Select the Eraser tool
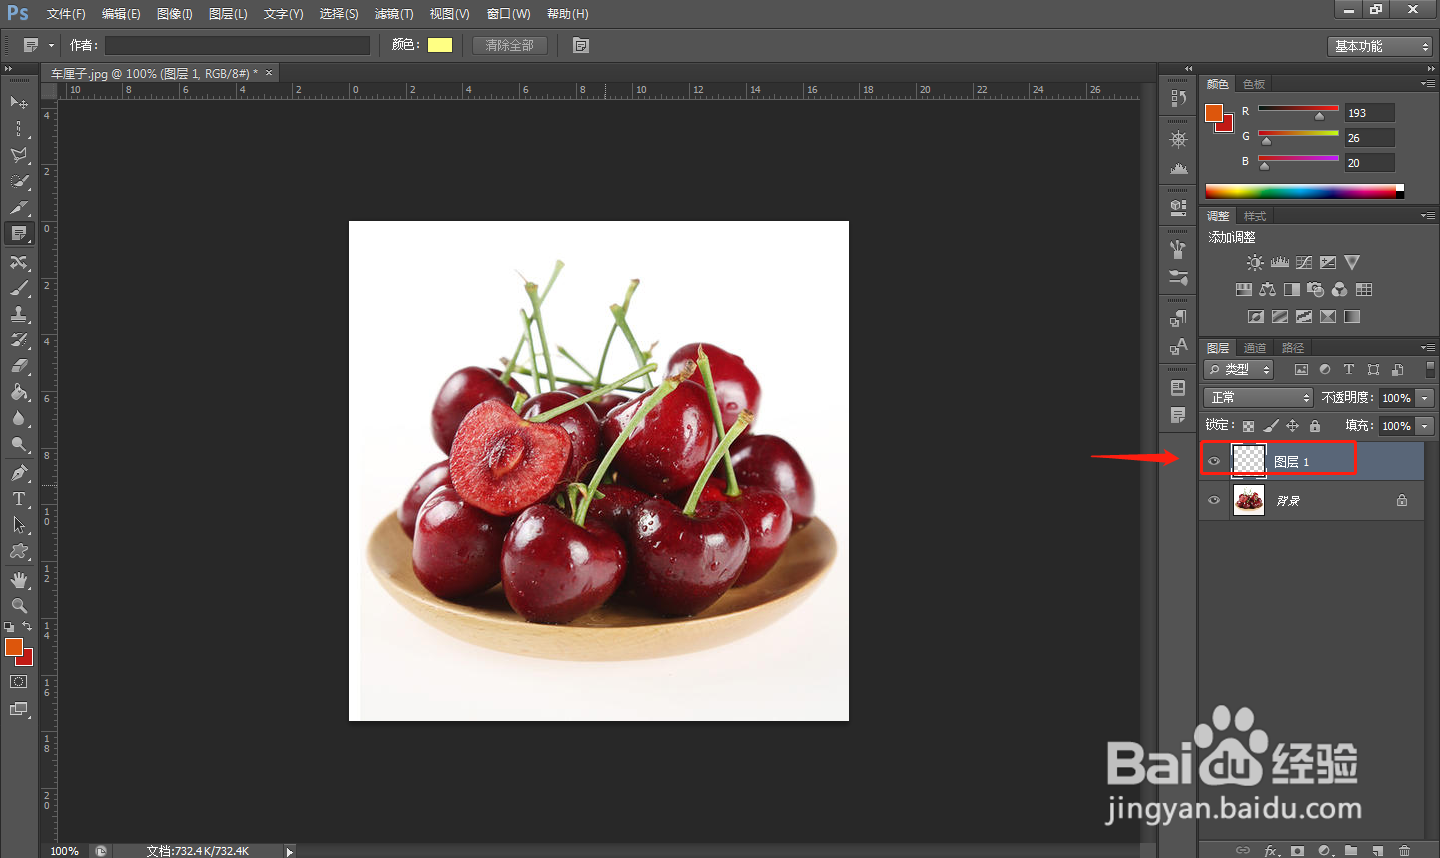The width and height of the screenshot is (1440, 858). click(x=18, y=366)
